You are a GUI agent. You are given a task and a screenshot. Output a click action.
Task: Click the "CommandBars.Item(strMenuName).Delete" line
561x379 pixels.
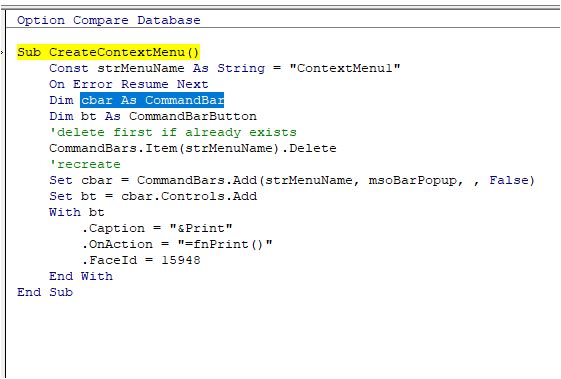pyautogui.click(x=193, y=148)
